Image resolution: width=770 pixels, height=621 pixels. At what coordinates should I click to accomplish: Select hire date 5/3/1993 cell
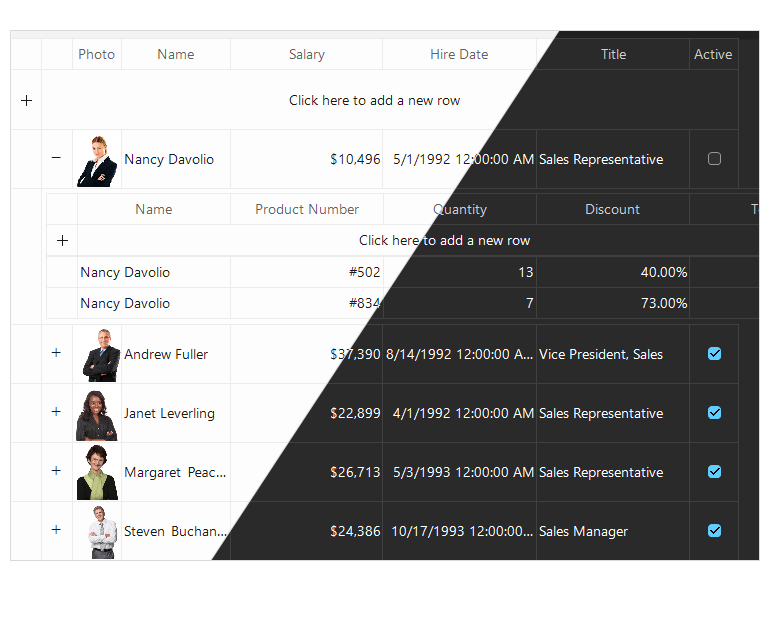coord(460,472)
